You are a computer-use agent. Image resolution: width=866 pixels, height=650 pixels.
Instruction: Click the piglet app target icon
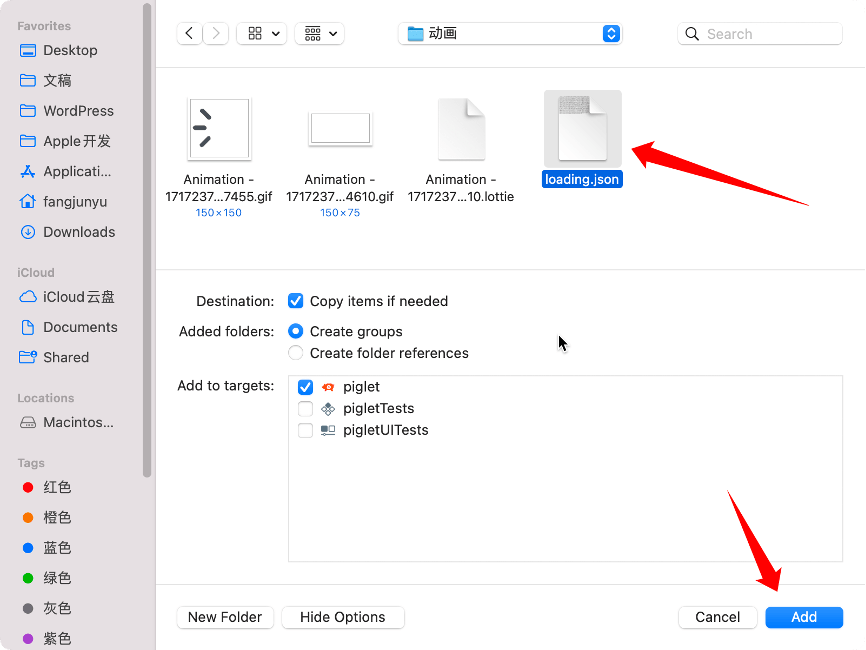tap(328, 387)
